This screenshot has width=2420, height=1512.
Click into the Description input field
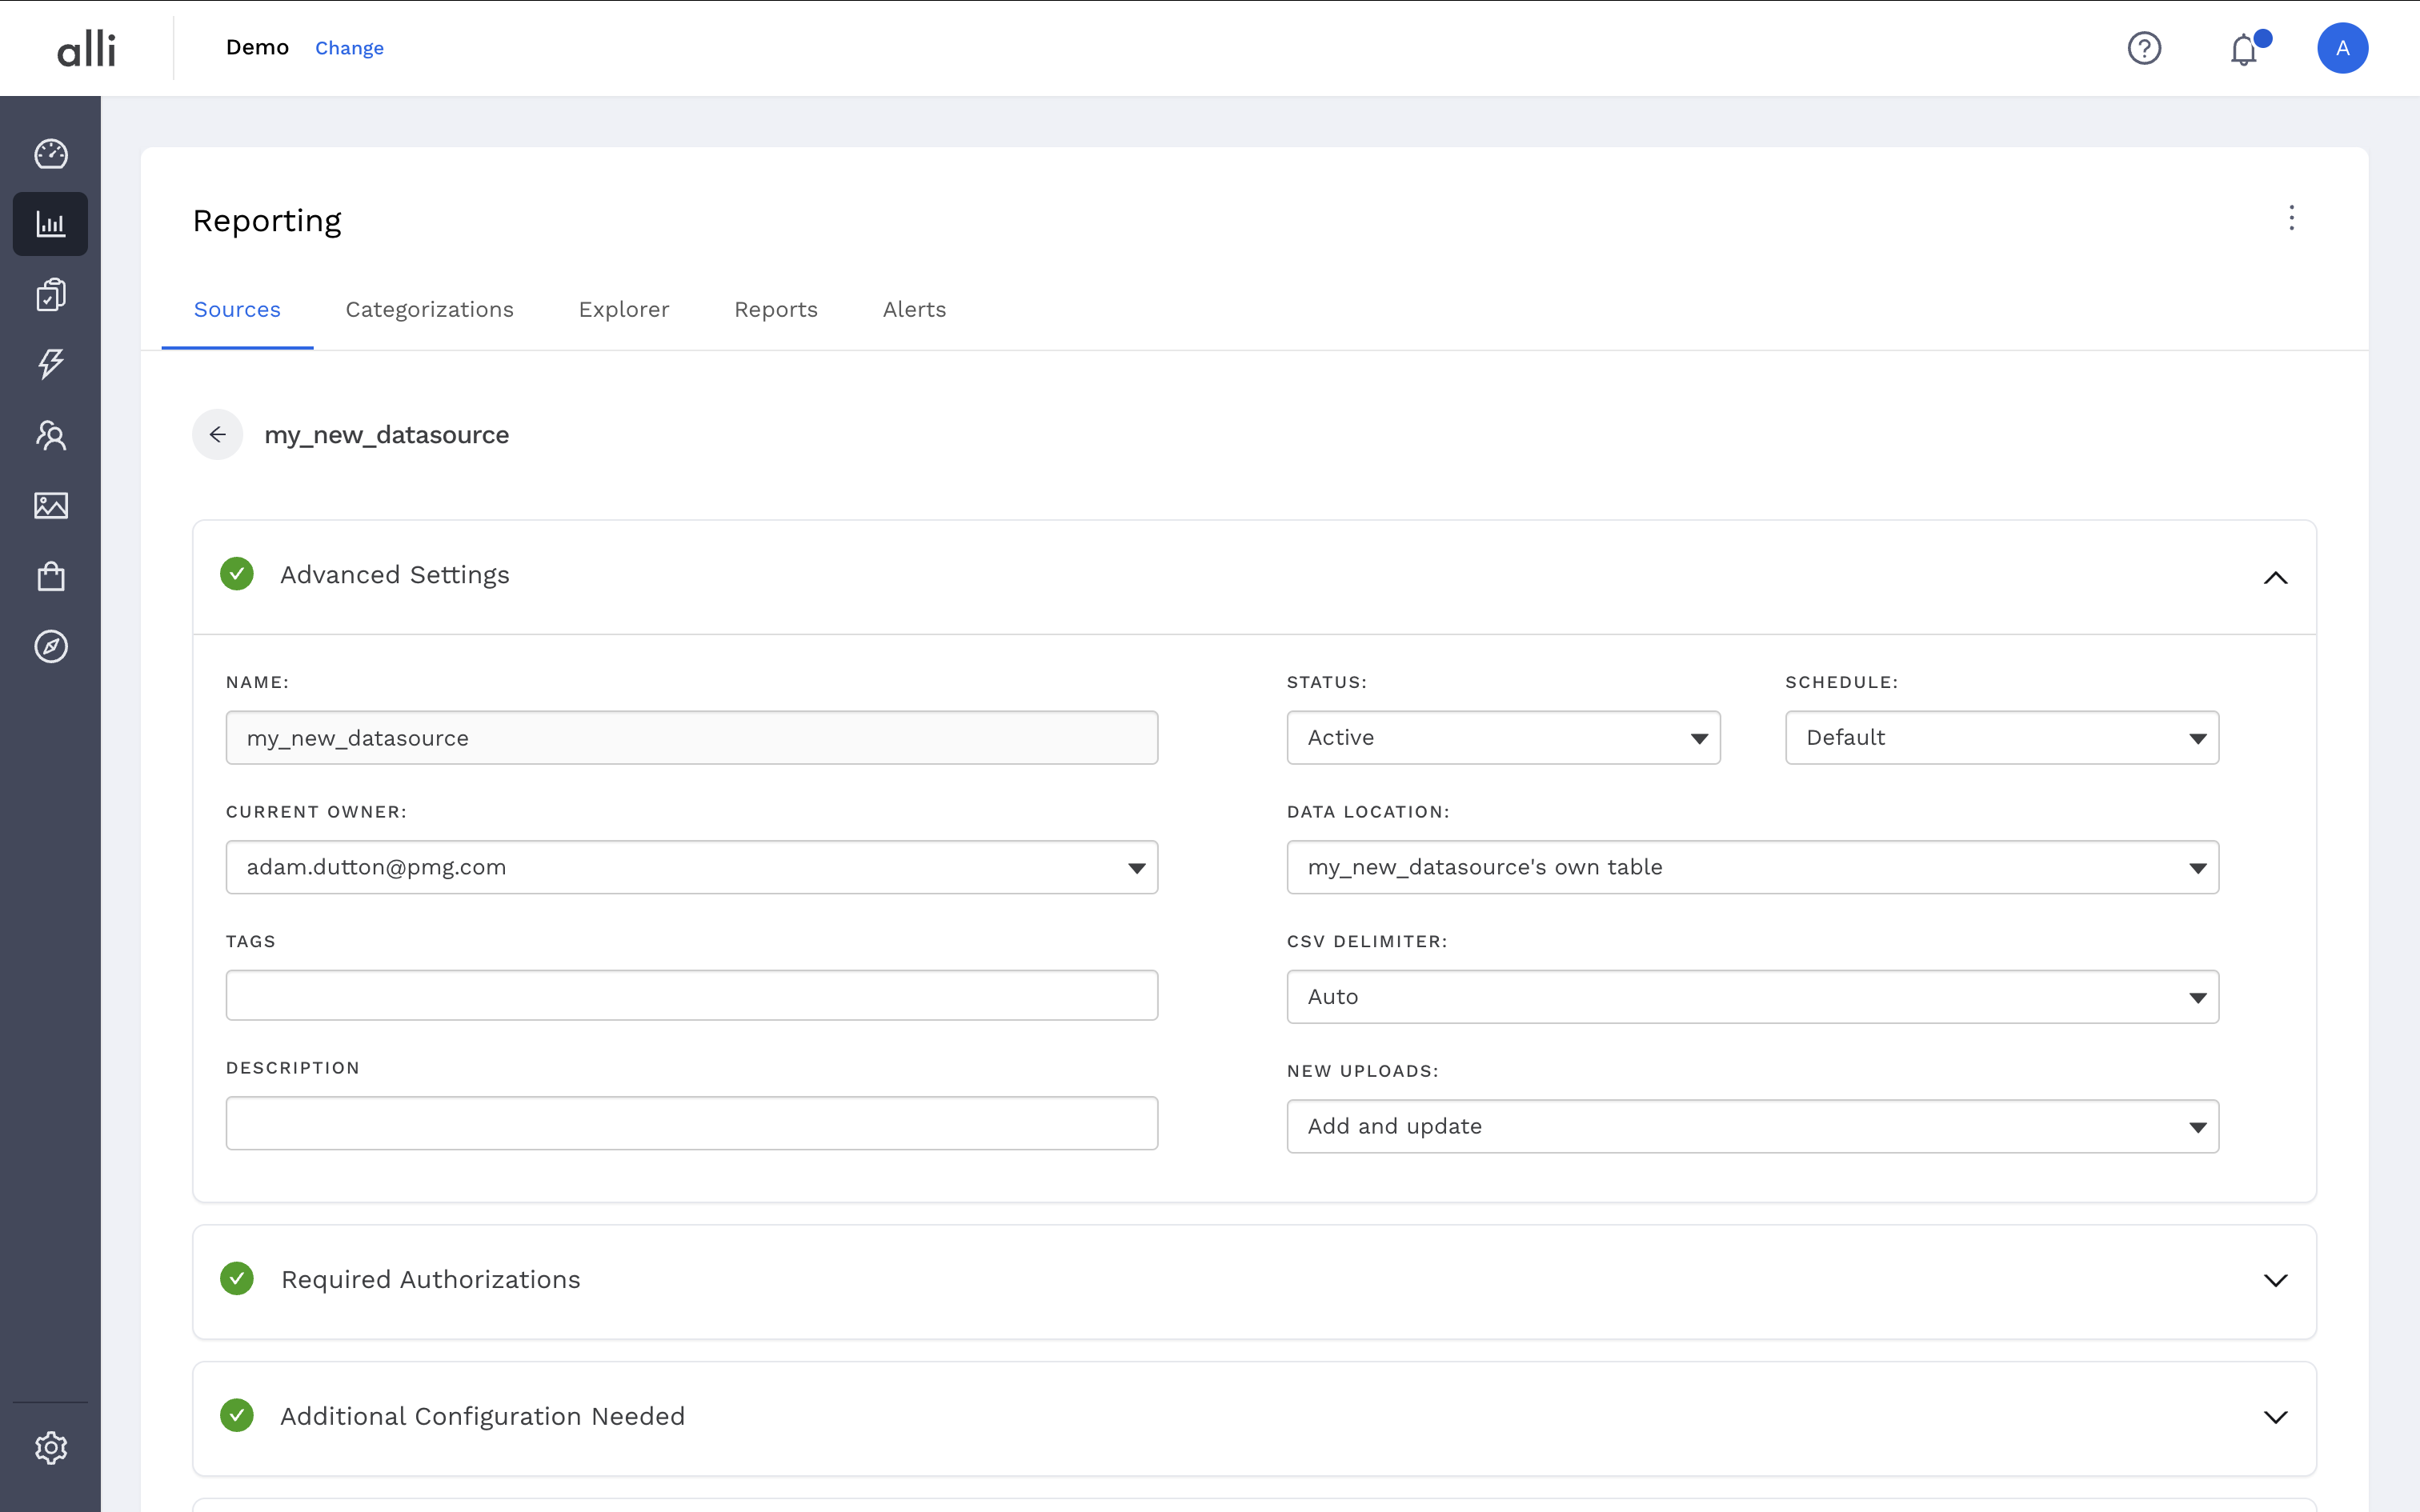click(x=691, y=1123)
